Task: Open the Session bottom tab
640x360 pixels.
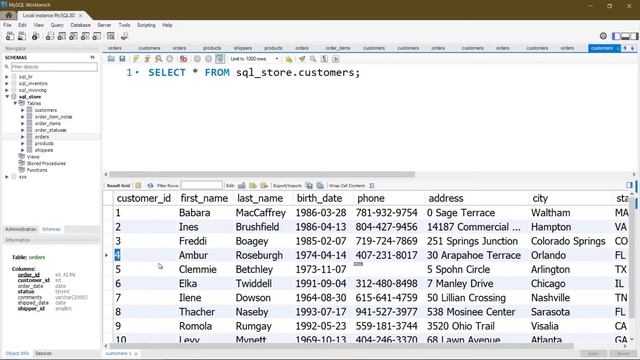Action: tap(43, 353)
